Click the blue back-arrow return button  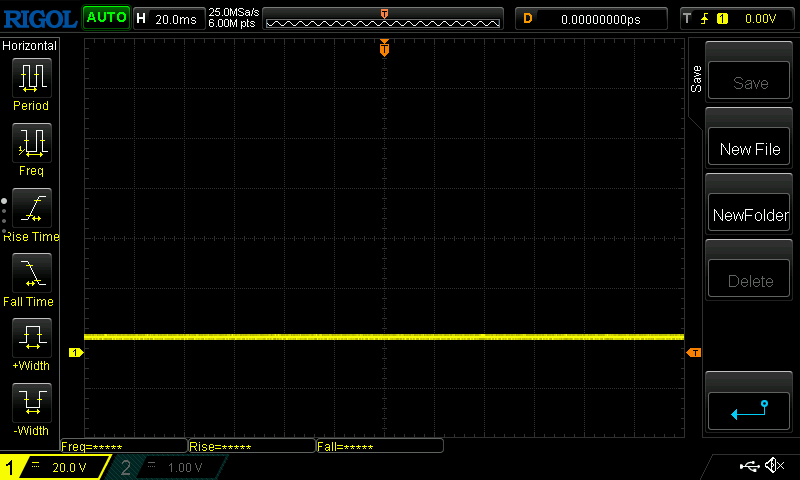click(748, 411)
